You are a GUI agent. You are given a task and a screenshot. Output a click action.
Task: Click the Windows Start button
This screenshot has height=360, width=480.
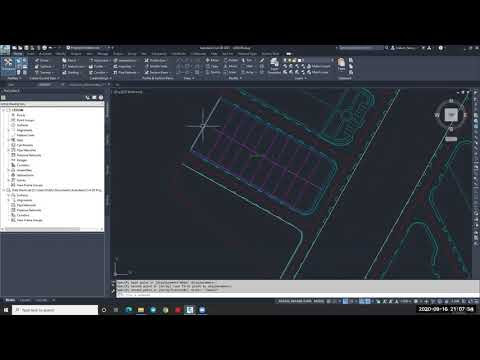tap(6, 310)
